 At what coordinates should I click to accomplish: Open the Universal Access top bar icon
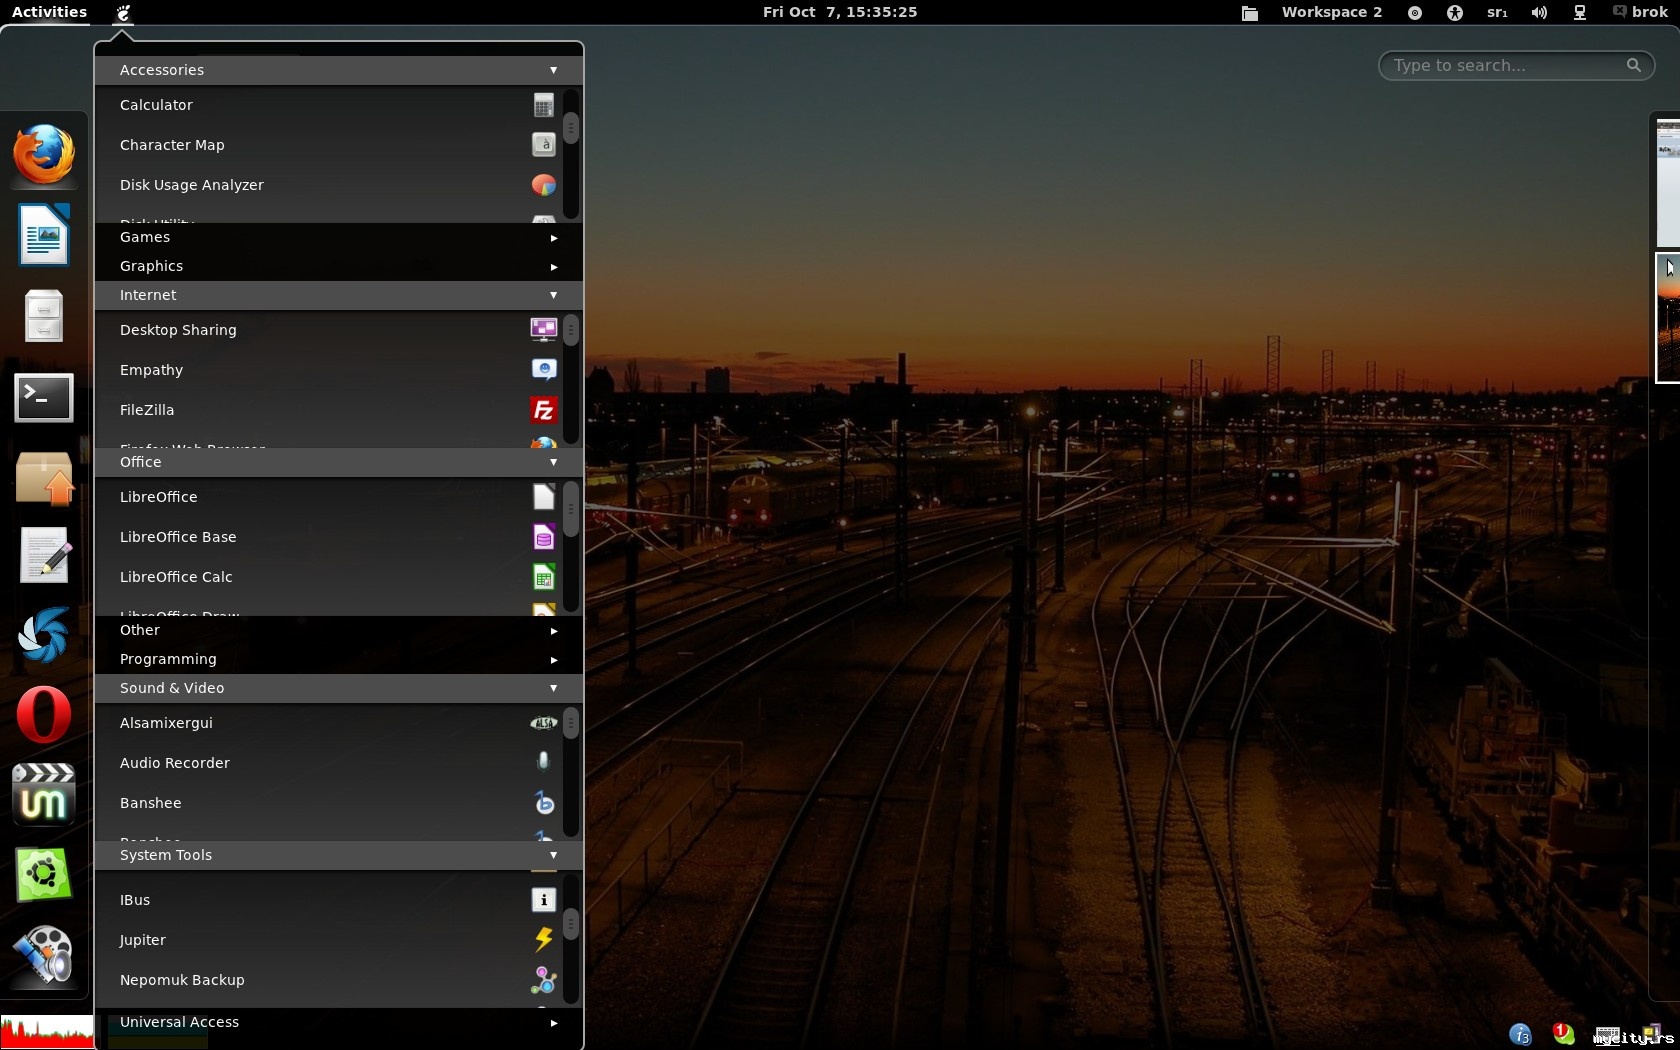tap(1455, 13)
